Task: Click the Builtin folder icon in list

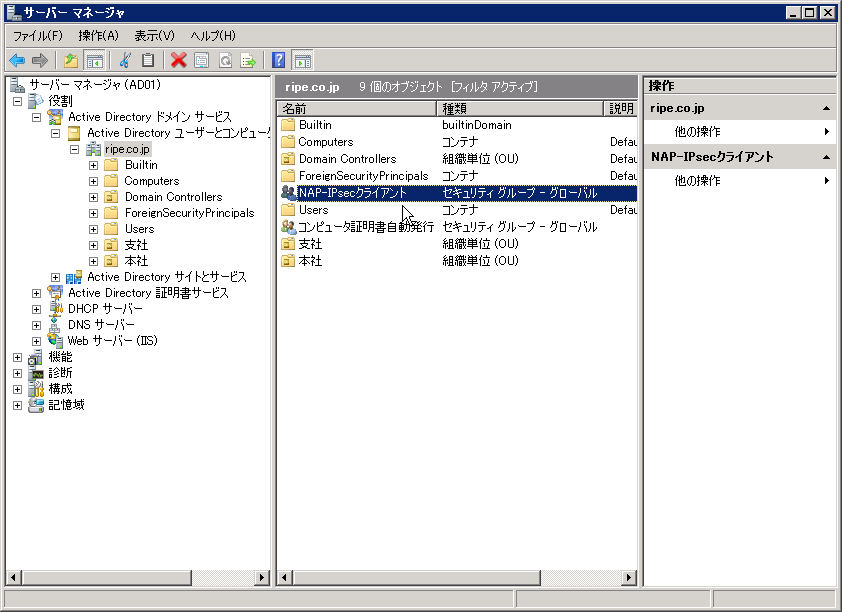Action: pos(288,125)
